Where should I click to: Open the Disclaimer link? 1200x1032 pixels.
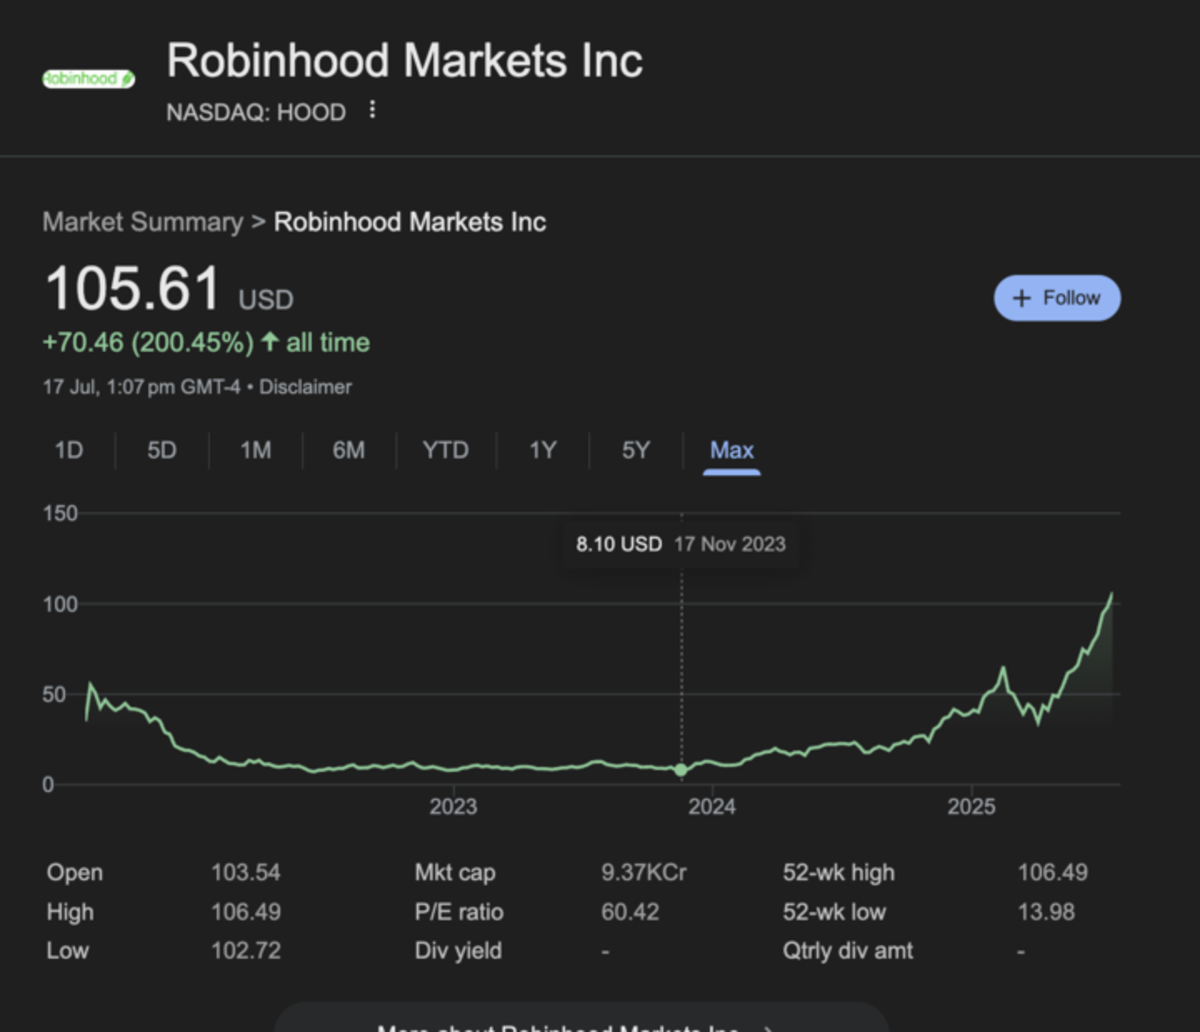pos(305,387)
